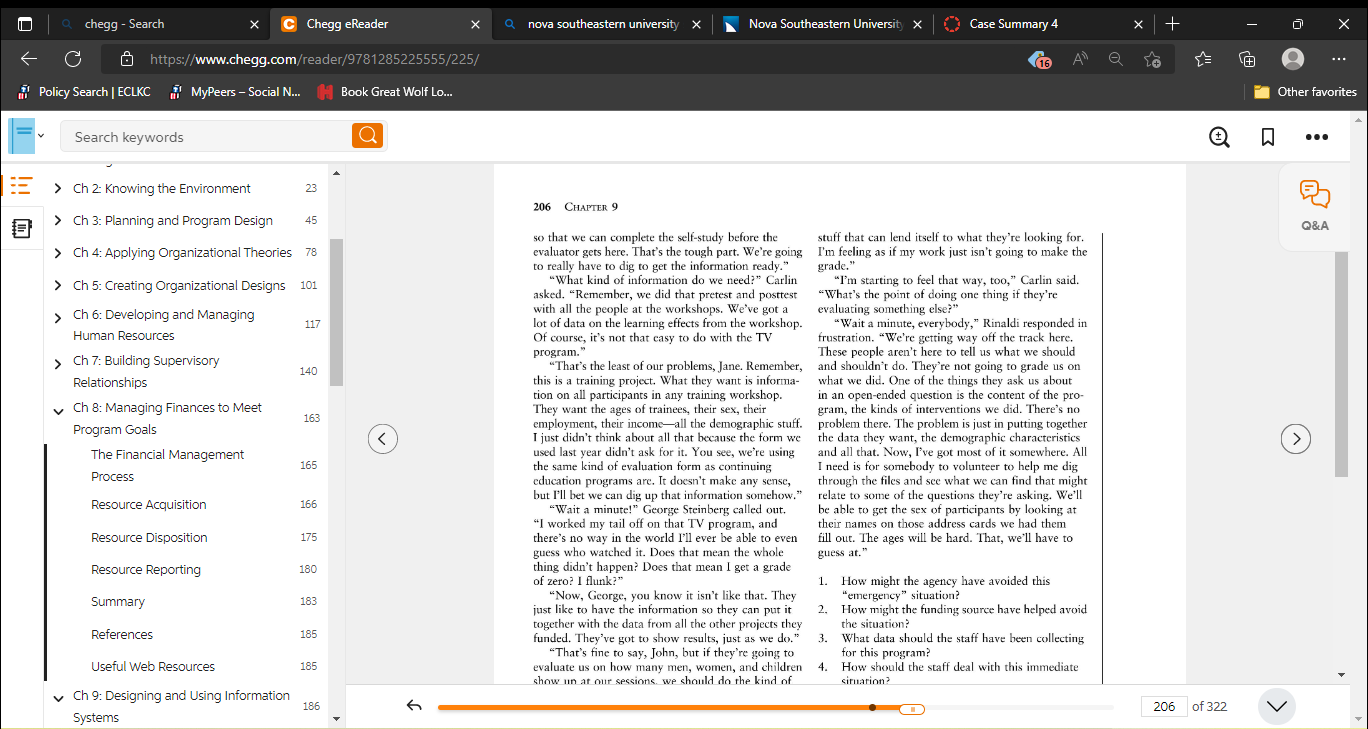
Task: View the site lock information icon
Action: [125, 59]
